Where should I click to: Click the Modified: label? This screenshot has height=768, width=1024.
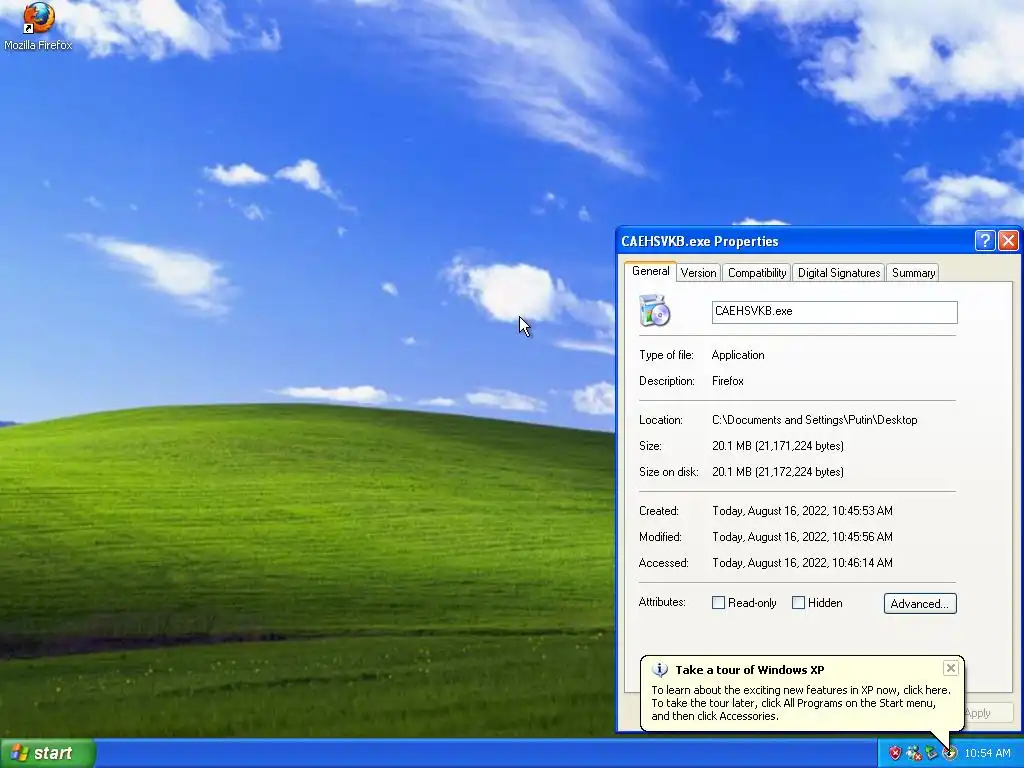(660, 537)
